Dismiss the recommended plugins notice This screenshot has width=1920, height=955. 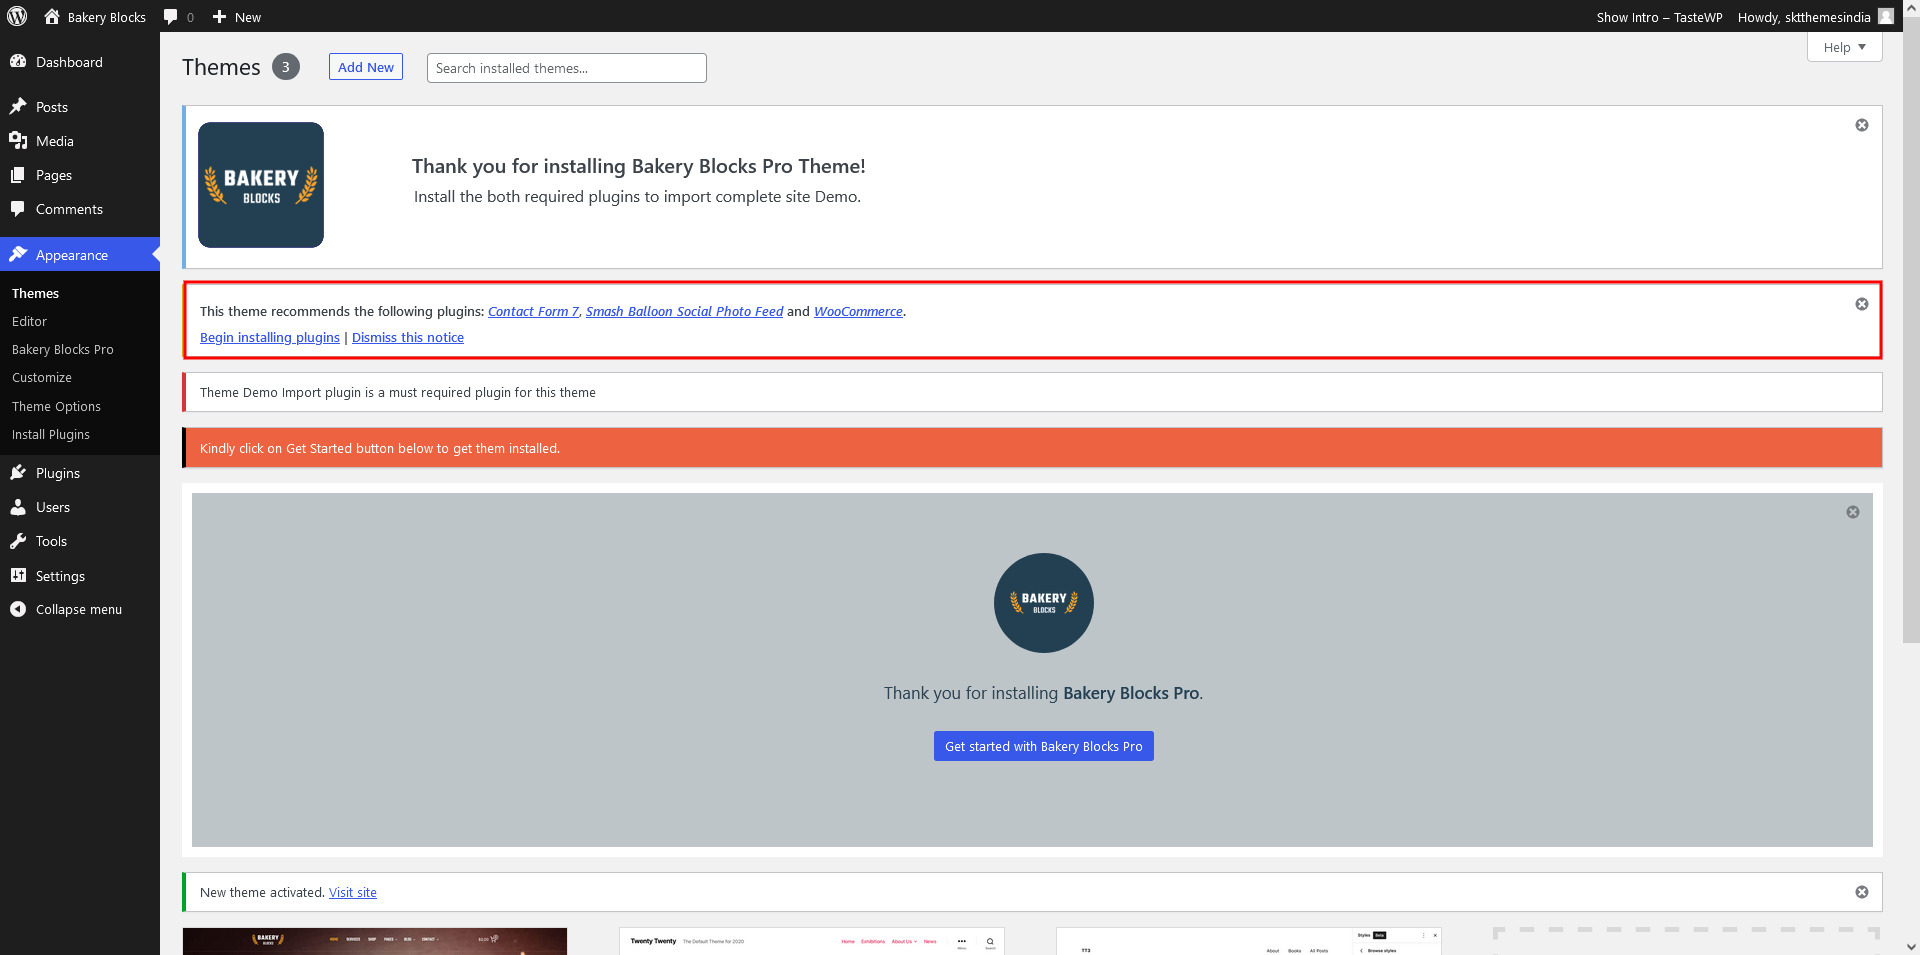tap(1861, 304)
